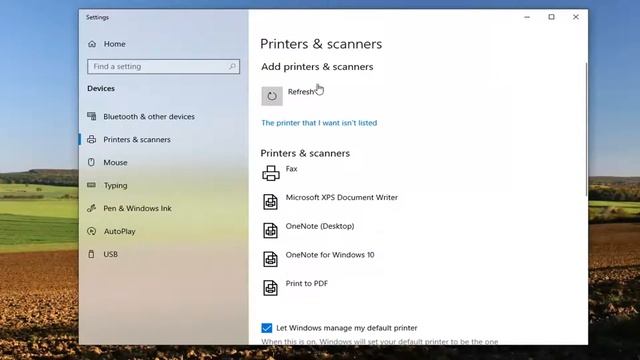The width and height of the screenshot is (640, 360).
Task: Click the Home icon in the sidebar
Action: (x=92, y=44)
